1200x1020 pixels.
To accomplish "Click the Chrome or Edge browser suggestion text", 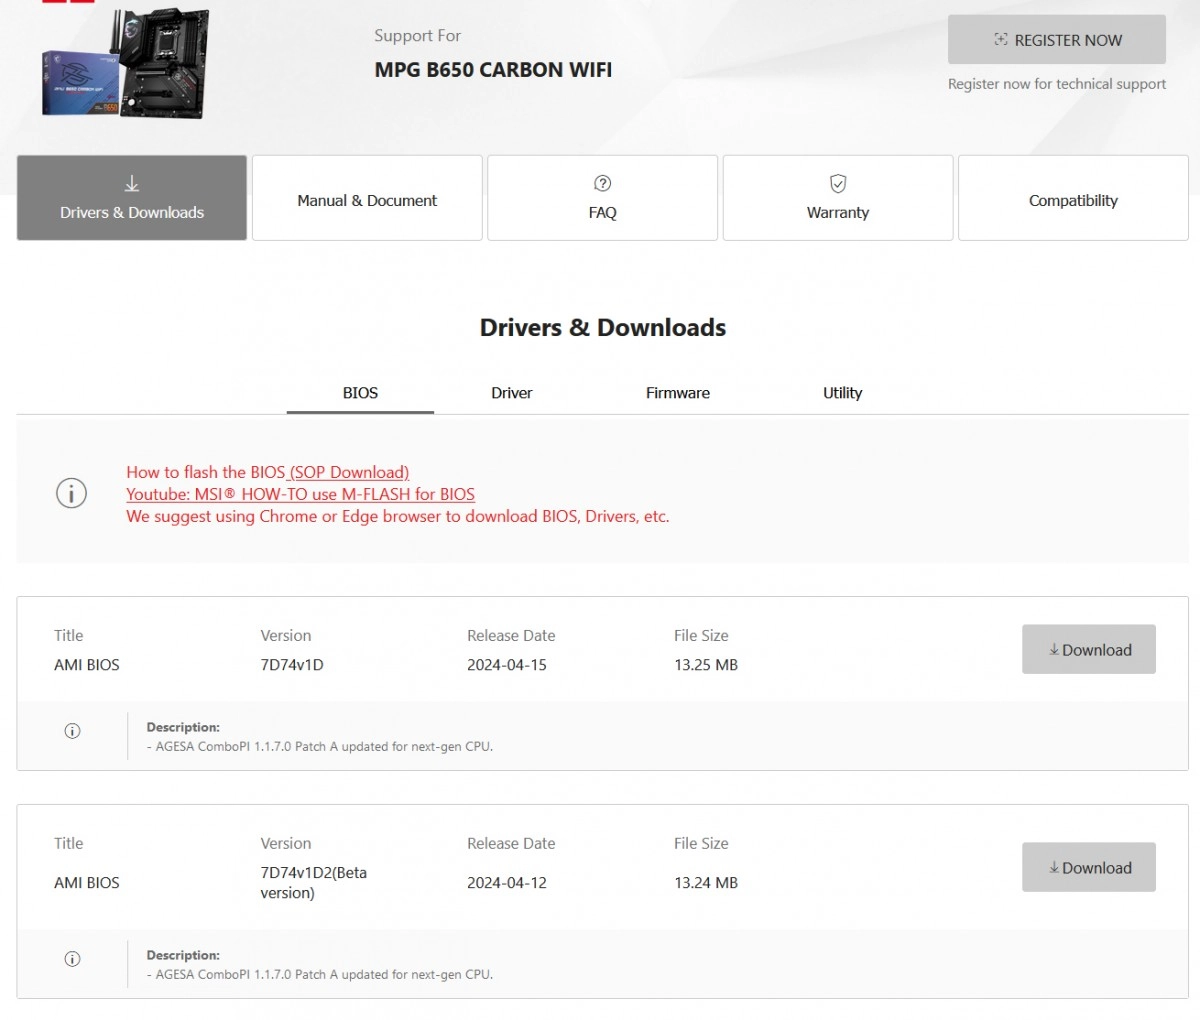I will coord(398,516).
